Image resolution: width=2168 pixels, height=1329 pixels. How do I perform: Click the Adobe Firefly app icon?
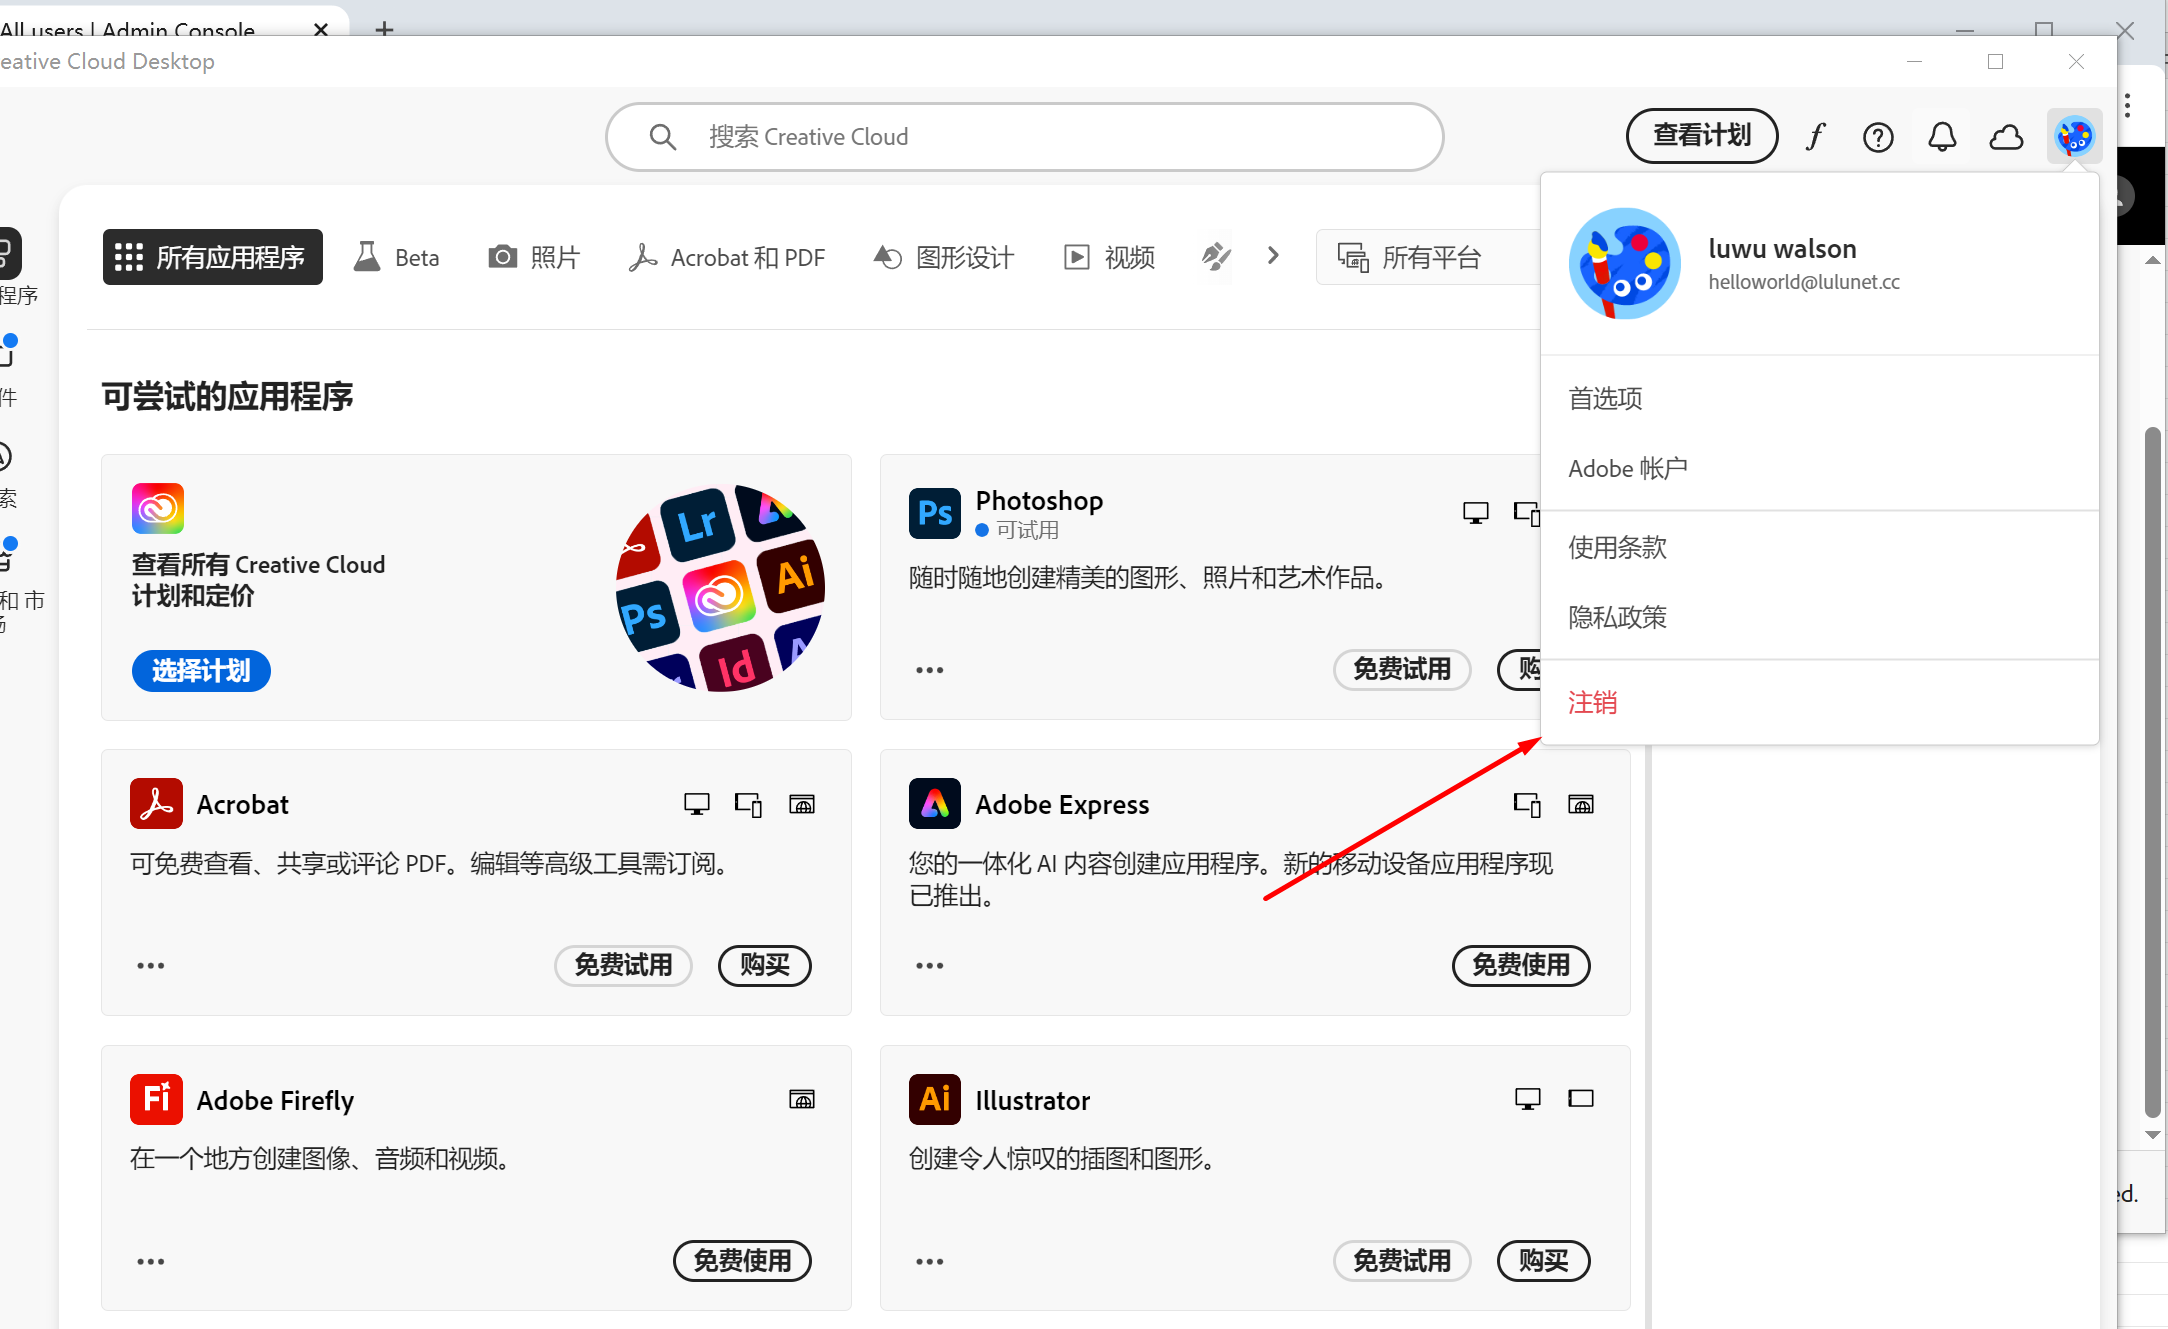tap(156, 1099)
